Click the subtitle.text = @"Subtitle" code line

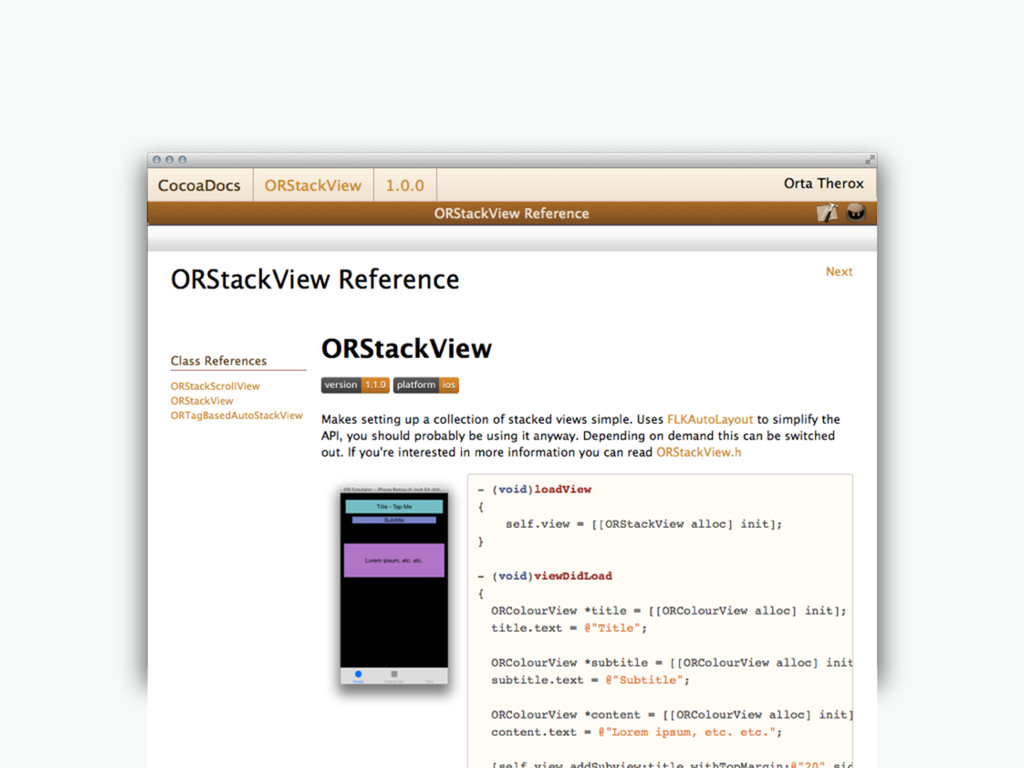pos(590,680)
